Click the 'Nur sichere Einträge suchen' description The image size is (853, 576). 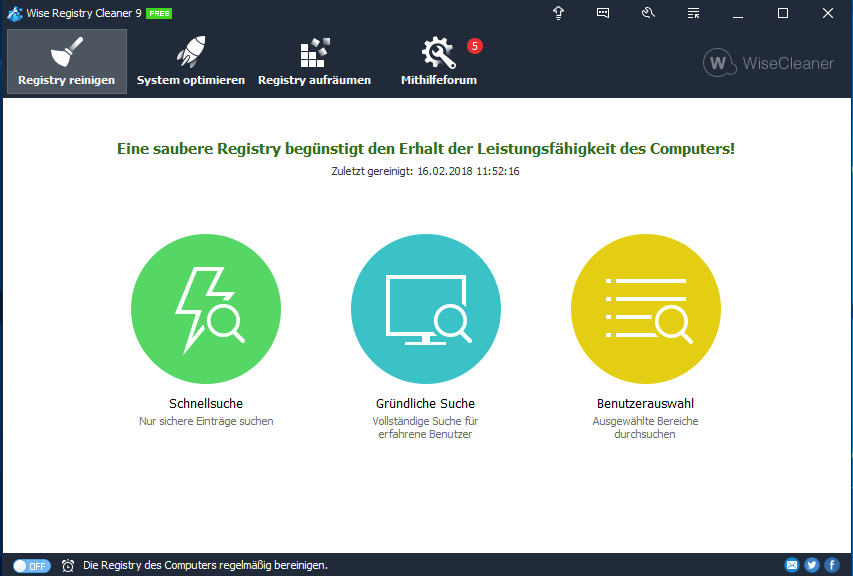pyautogui.click(x=206, y=421)
